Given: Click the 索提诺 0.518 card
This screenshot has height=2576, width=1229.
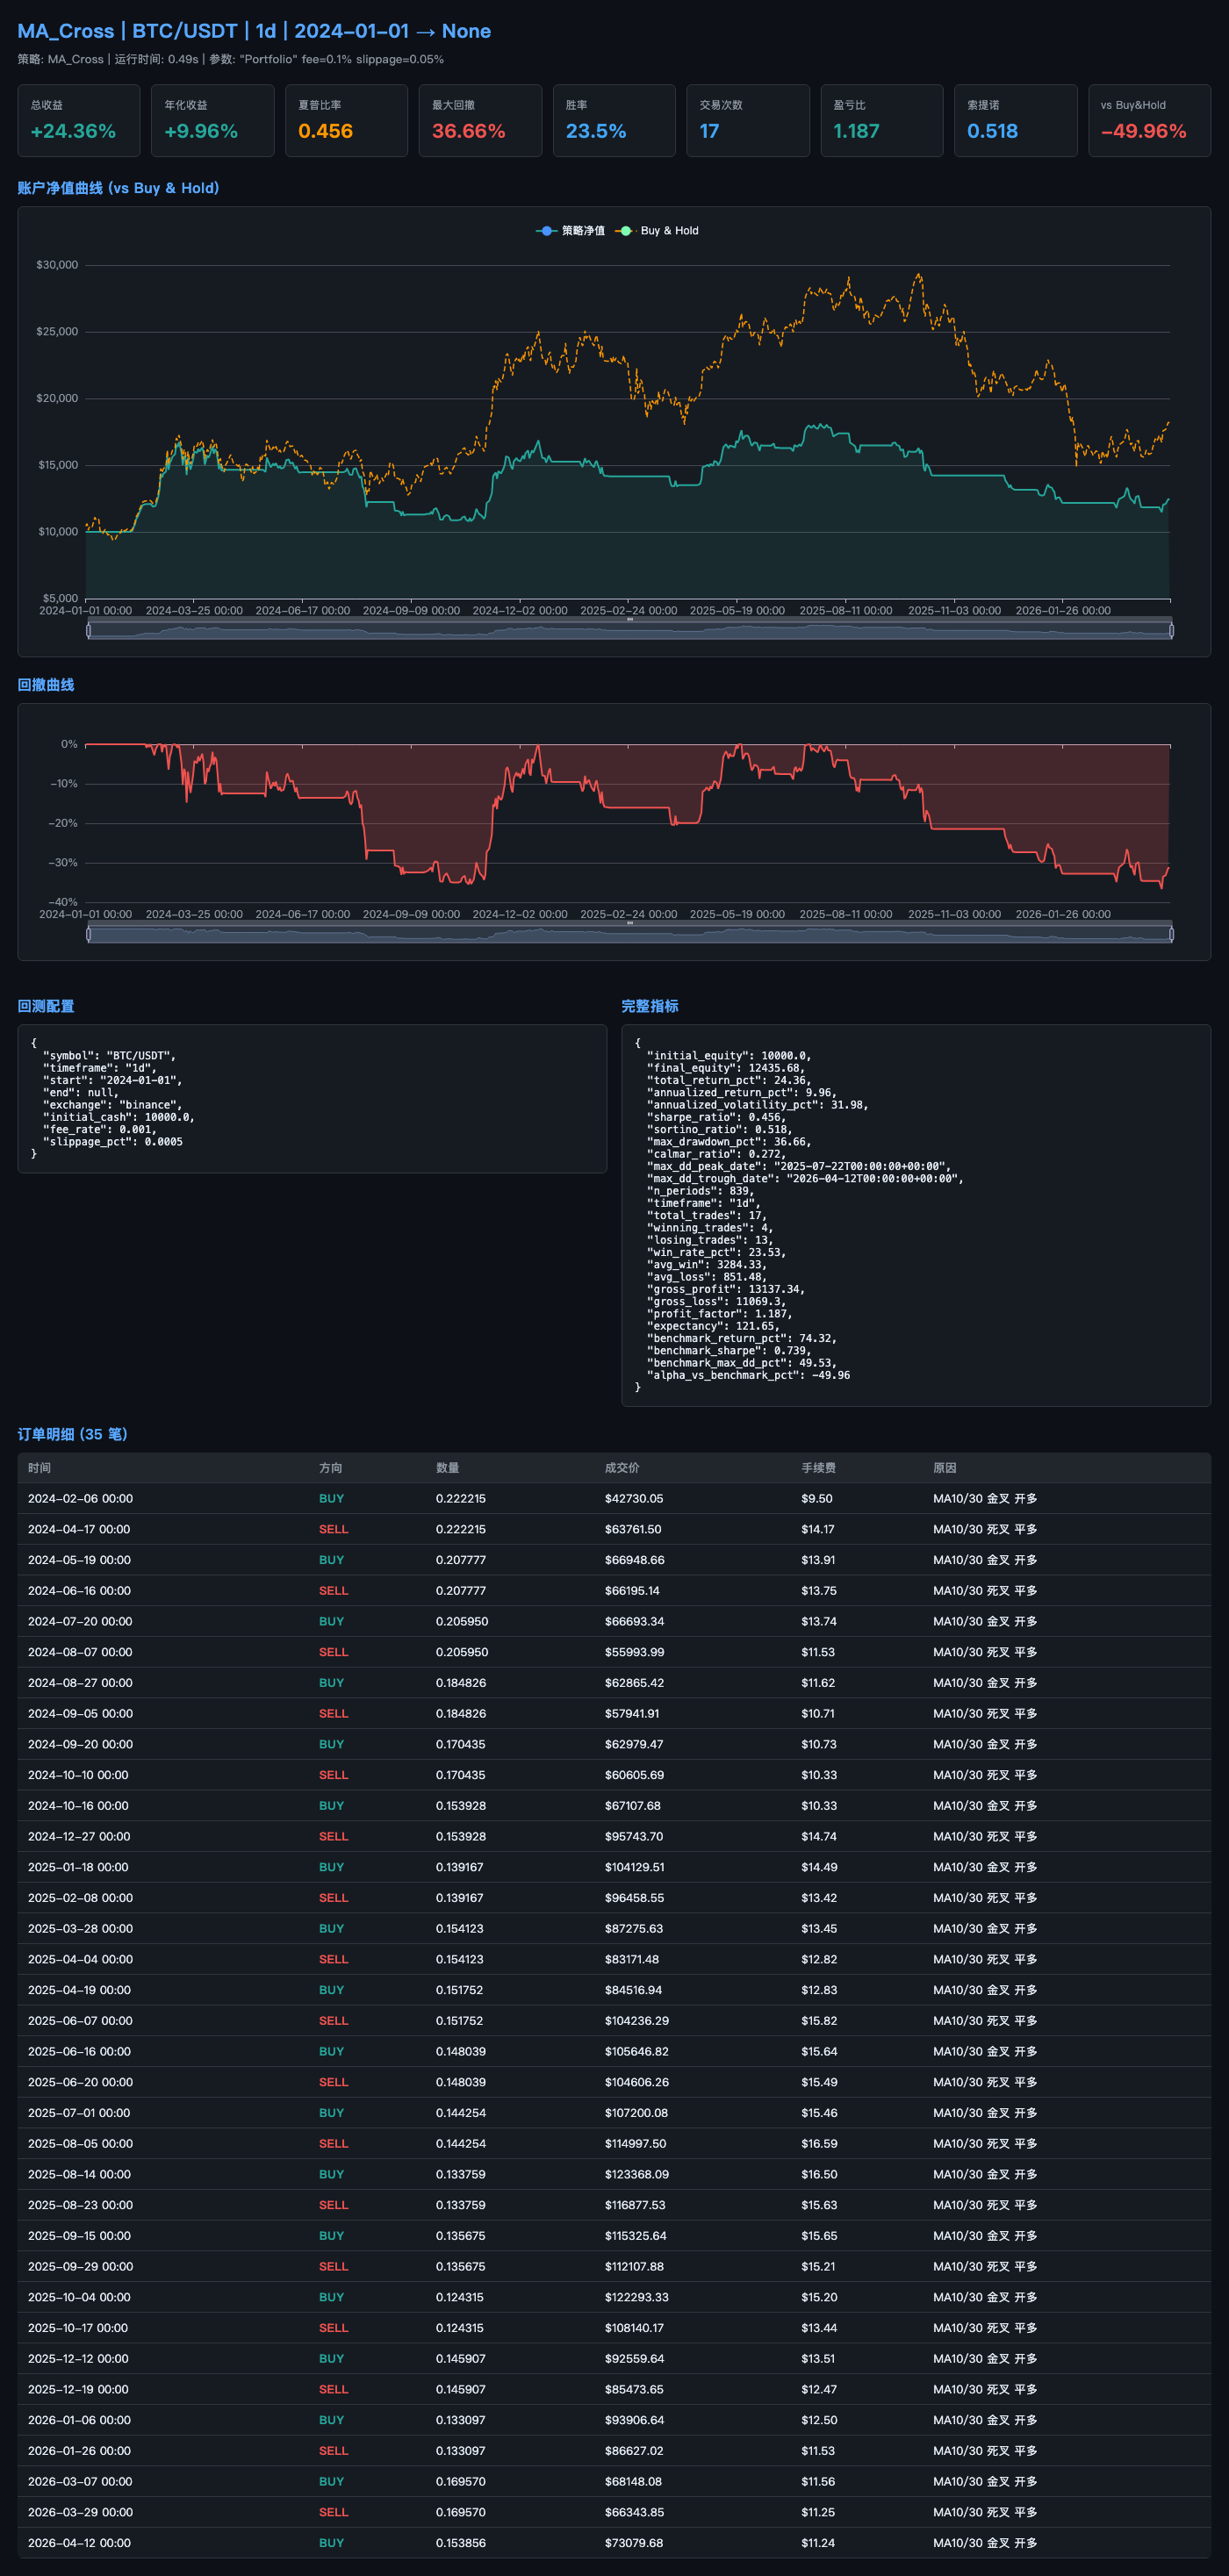Looking at the screenshot, I should (x=1015, y=121).
